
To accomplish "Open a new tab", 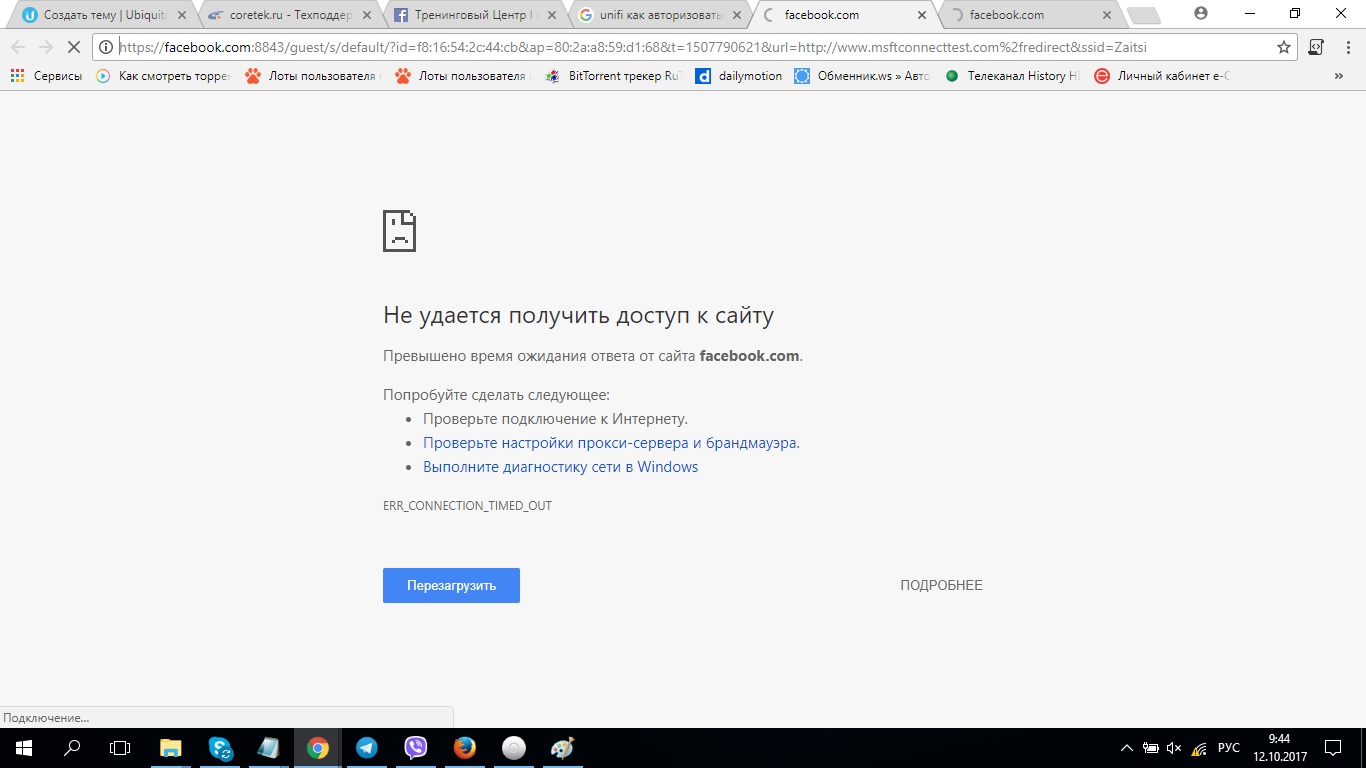I will [x=1144, y=16].
